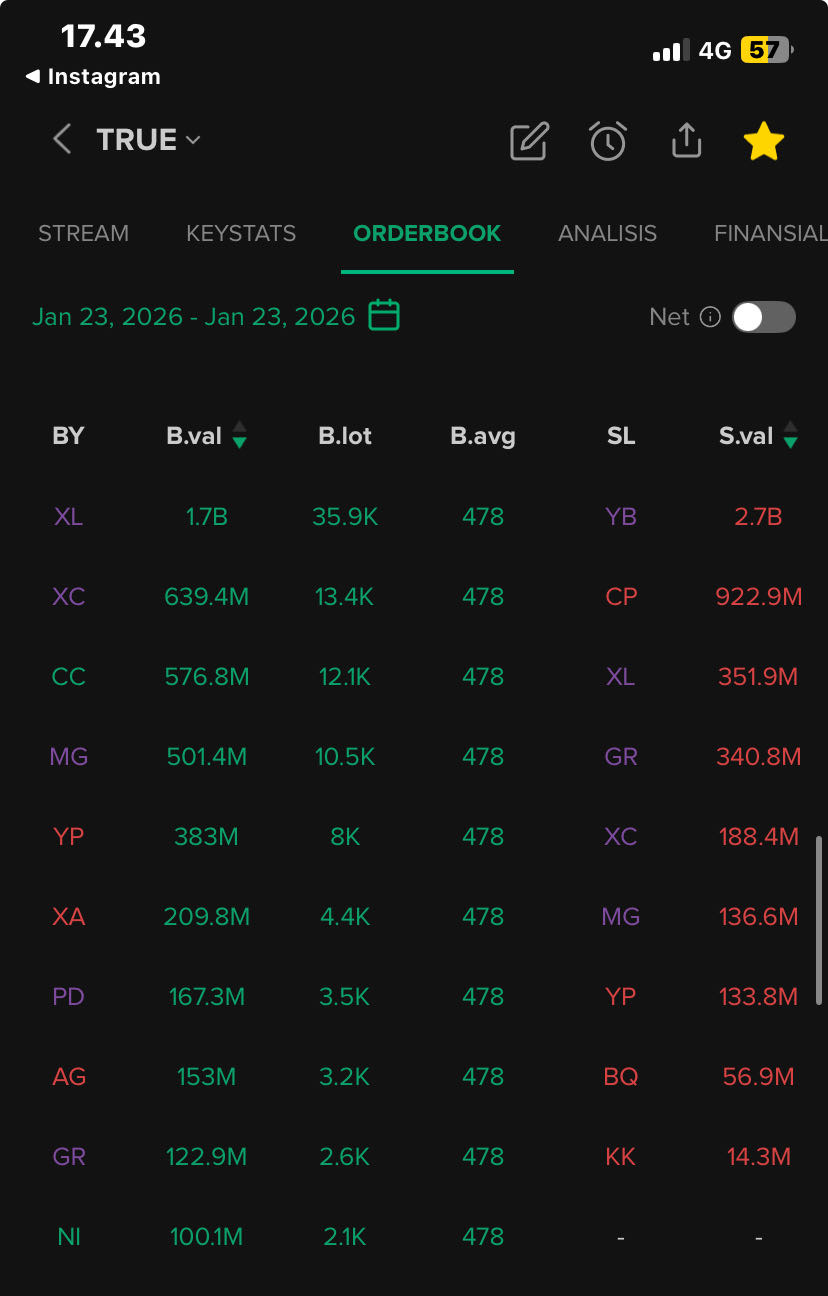Screen dimensions: 828x1296
Task: Open the note edit icon
Action: (529, 141)
